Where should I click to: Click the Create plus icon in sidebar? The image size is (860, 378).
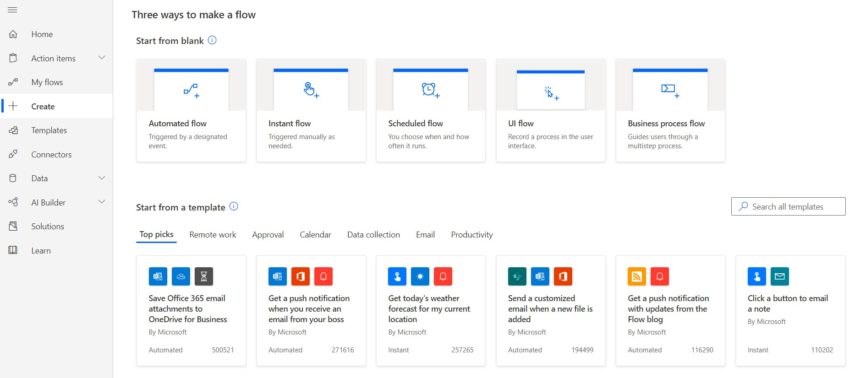coord(13,106)
